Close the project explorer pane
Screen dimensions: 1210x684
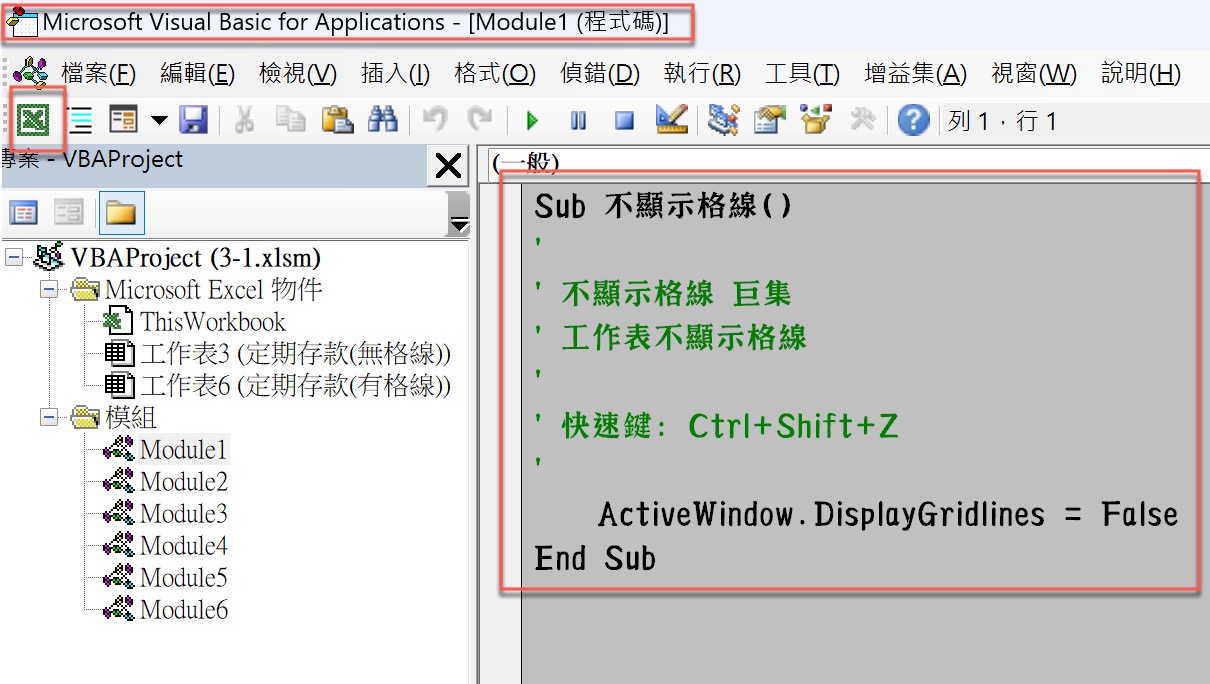448,165
